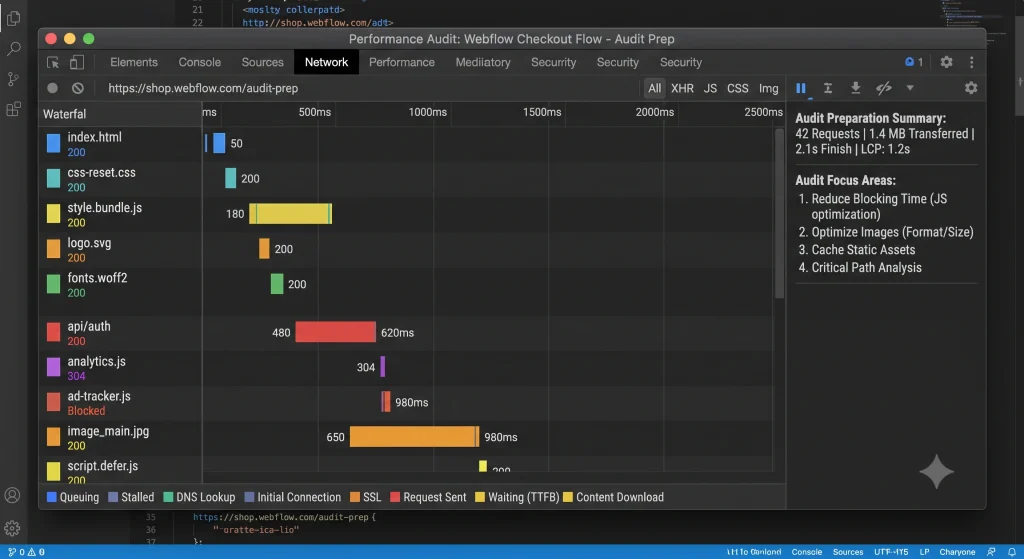The image size is (1024, 559).
Task: Open Explorer in the editor activity bar
Action: [13, 18]
